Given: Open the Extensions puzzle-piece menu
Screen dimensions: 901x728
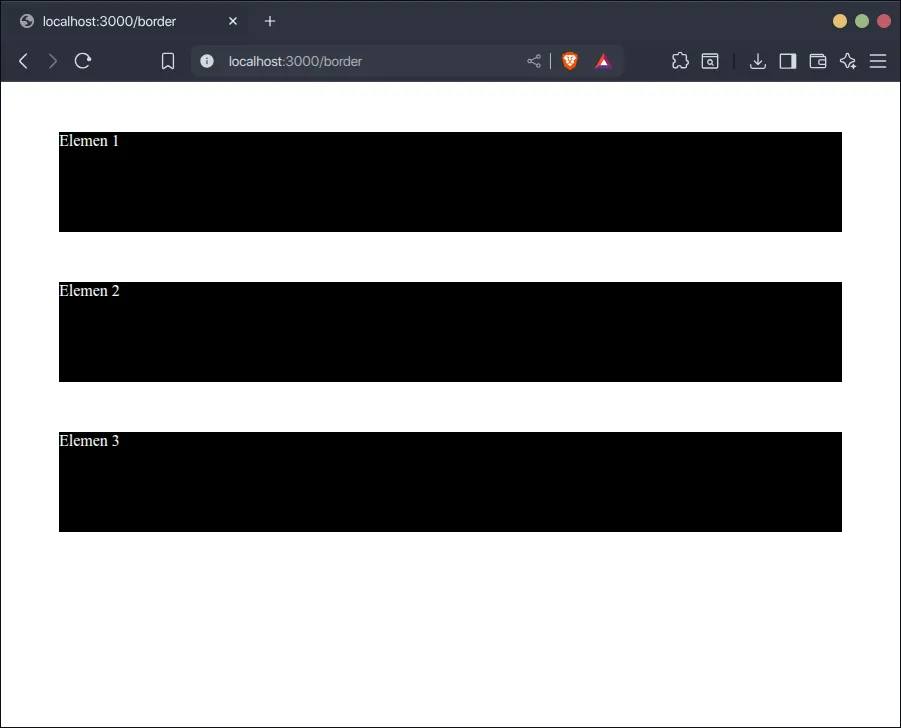Looking at the screenshot, I should [x=680, y=61].
